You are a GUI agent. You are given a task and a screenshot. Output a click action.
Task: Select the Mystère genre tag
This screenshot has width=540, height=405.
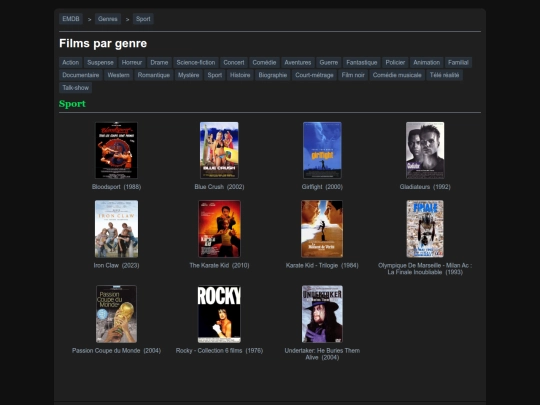click(x=188, y=75)
